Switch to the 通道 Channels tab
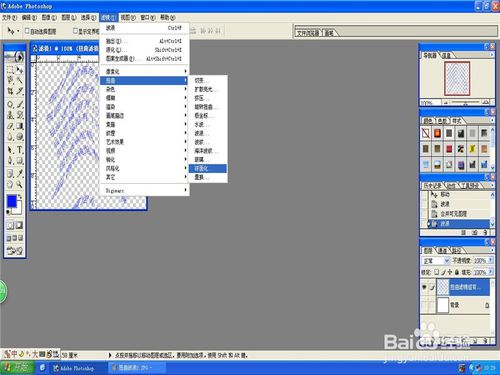This screenshot has width=500, height=375. click(x=442, y=250)
